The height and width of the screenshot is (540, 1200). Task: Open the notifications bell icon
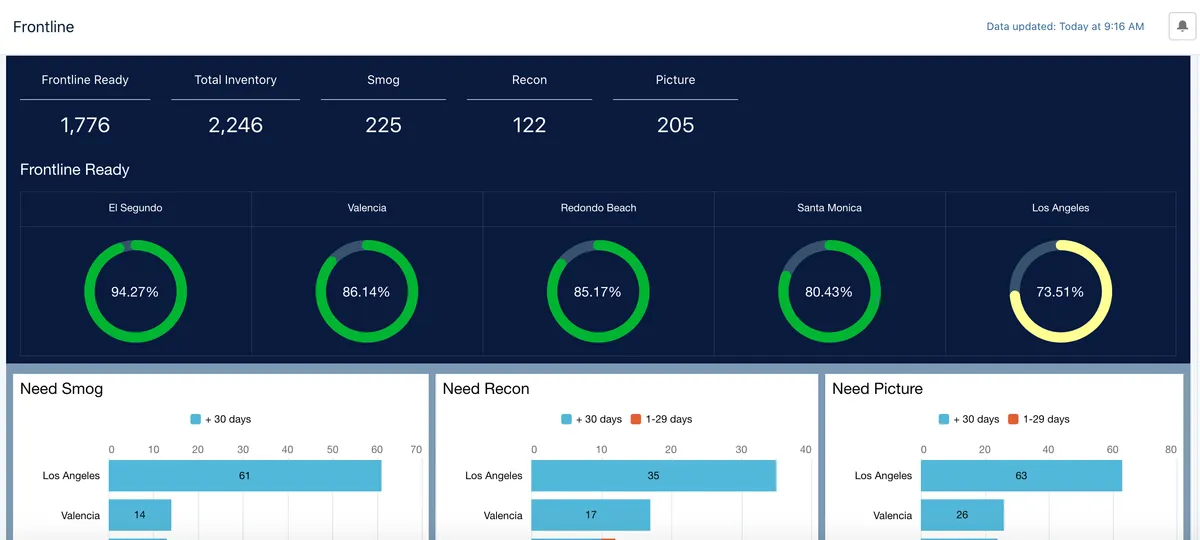(x=1183, y=27)
